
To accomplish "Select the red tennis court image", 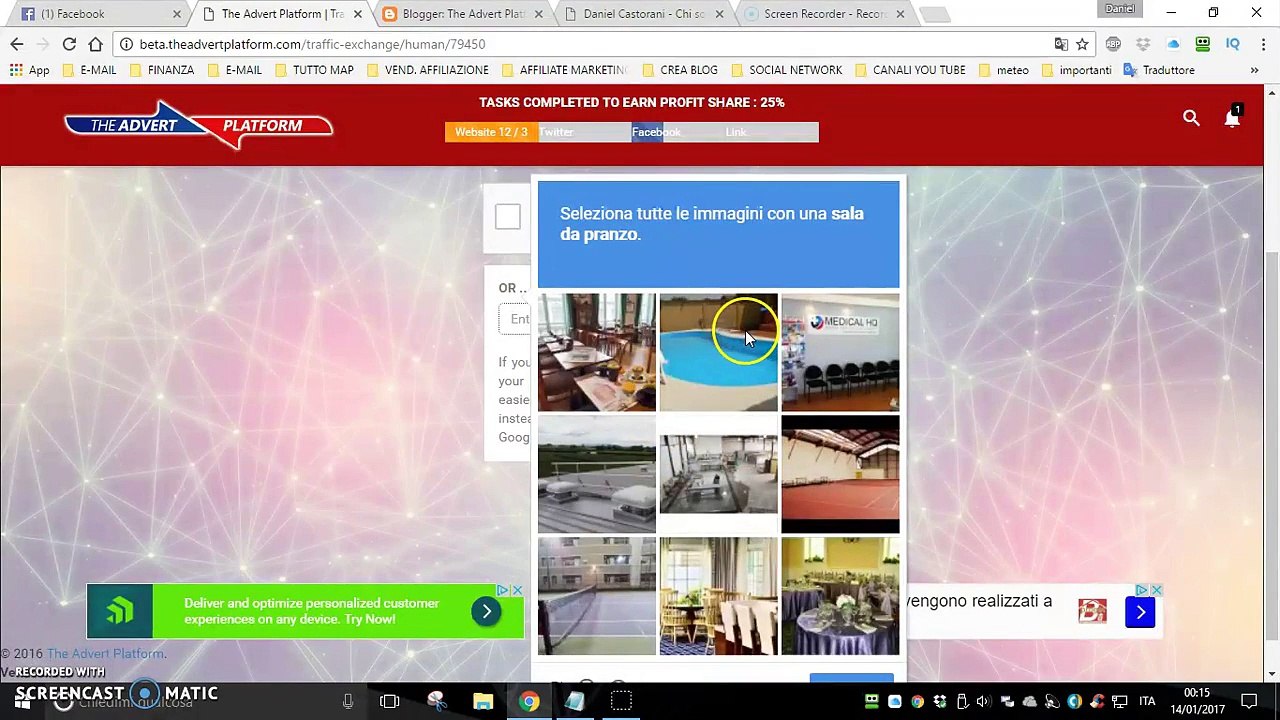I will tap(840, 474).
